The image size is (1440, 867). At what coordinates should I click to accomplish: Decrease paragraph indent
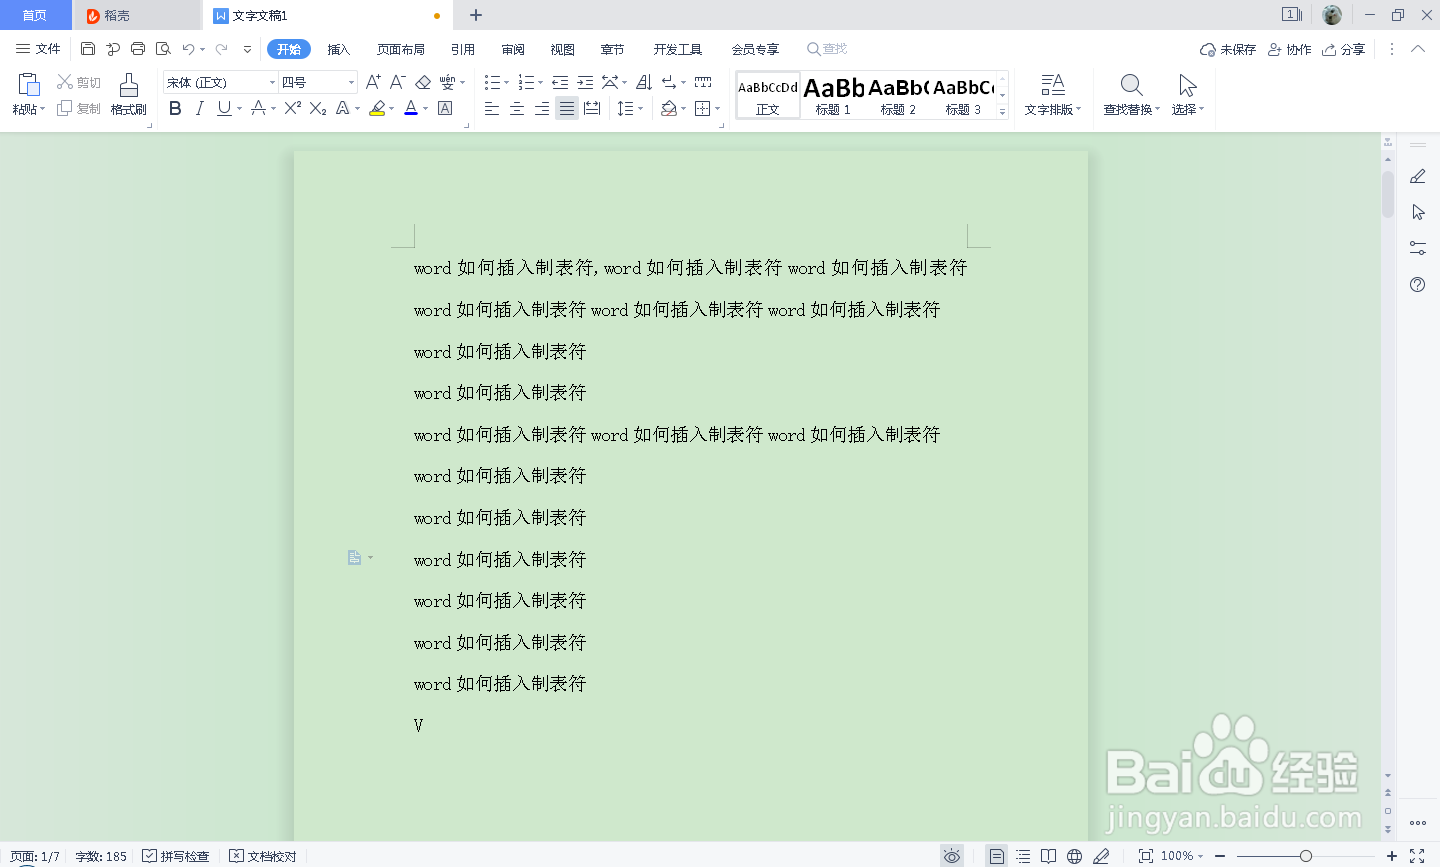point(560,82)
